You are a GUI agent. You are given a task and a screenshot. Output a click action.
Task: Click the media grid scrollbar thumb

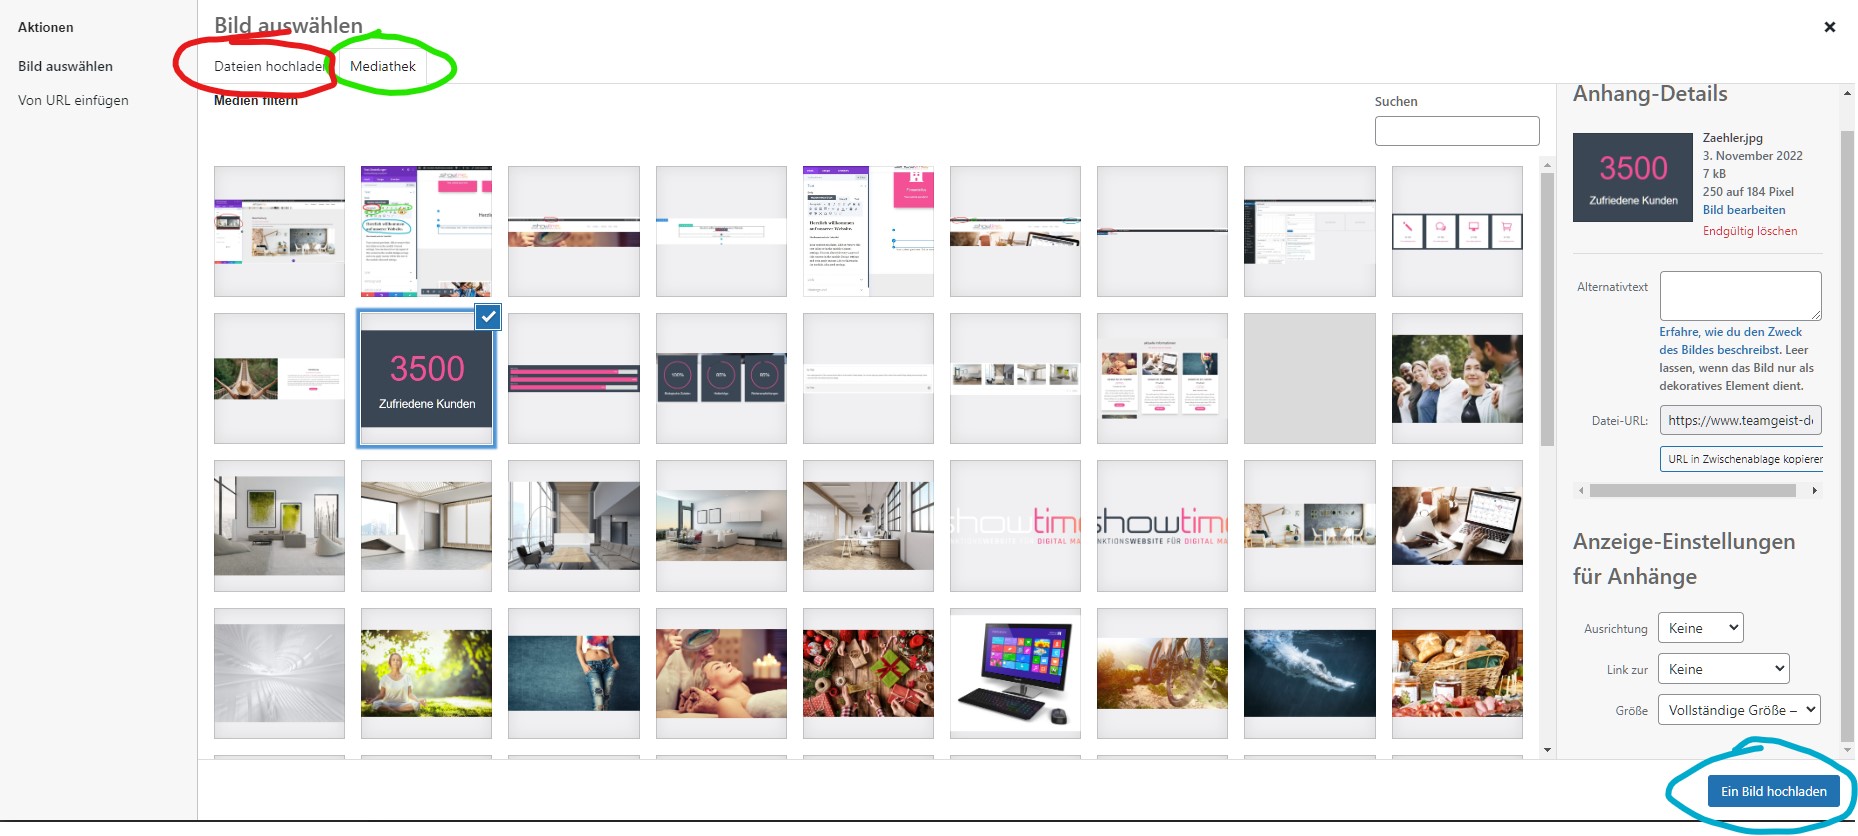coord(1547,309)
